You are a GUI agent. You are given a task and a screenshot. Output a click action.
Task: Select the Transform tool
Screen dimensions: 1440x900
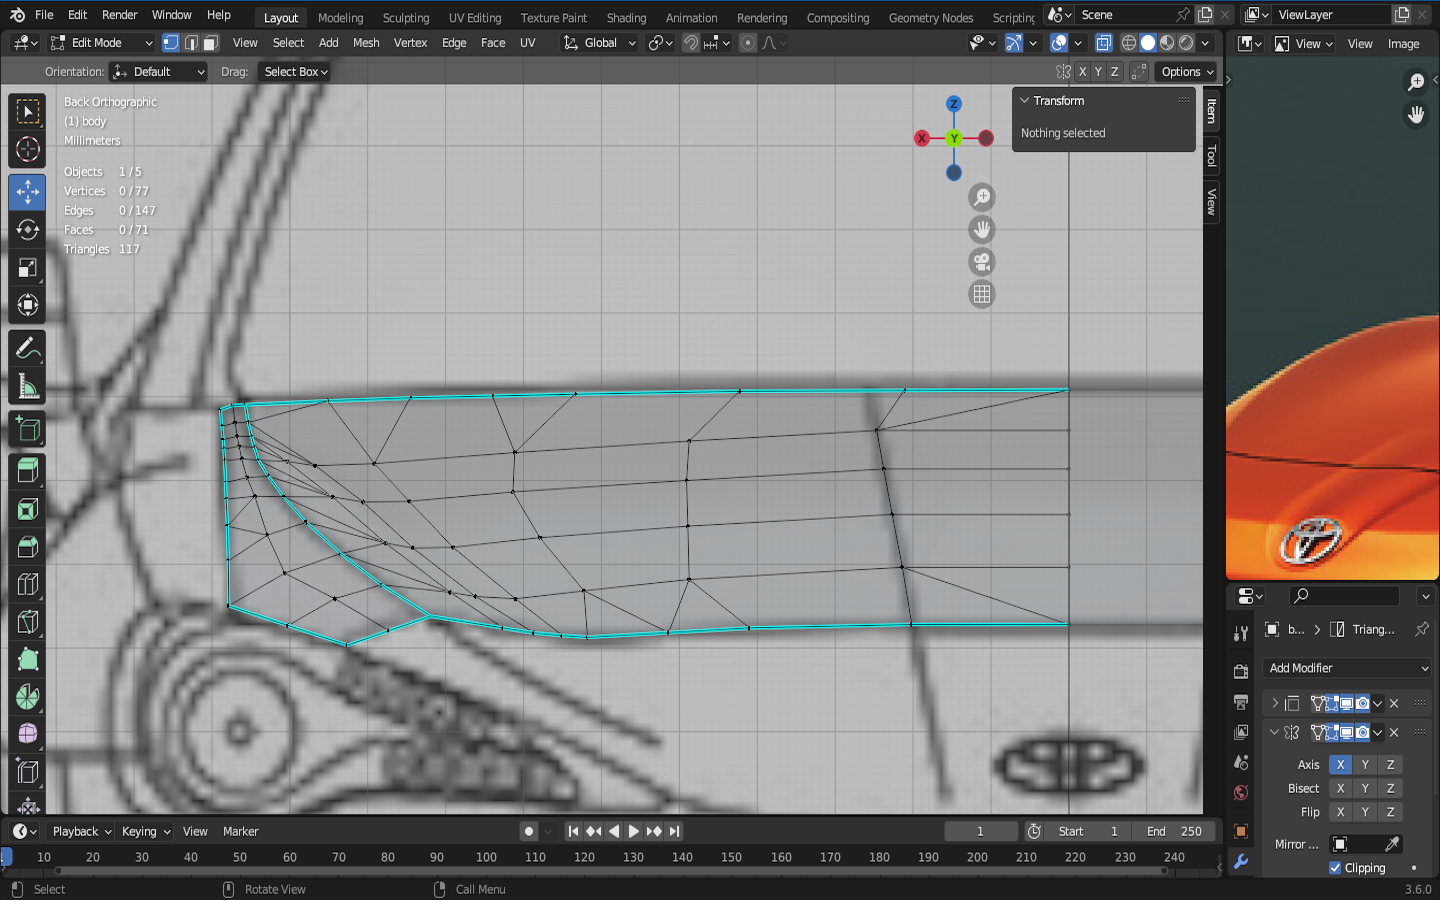click(28, 306)
